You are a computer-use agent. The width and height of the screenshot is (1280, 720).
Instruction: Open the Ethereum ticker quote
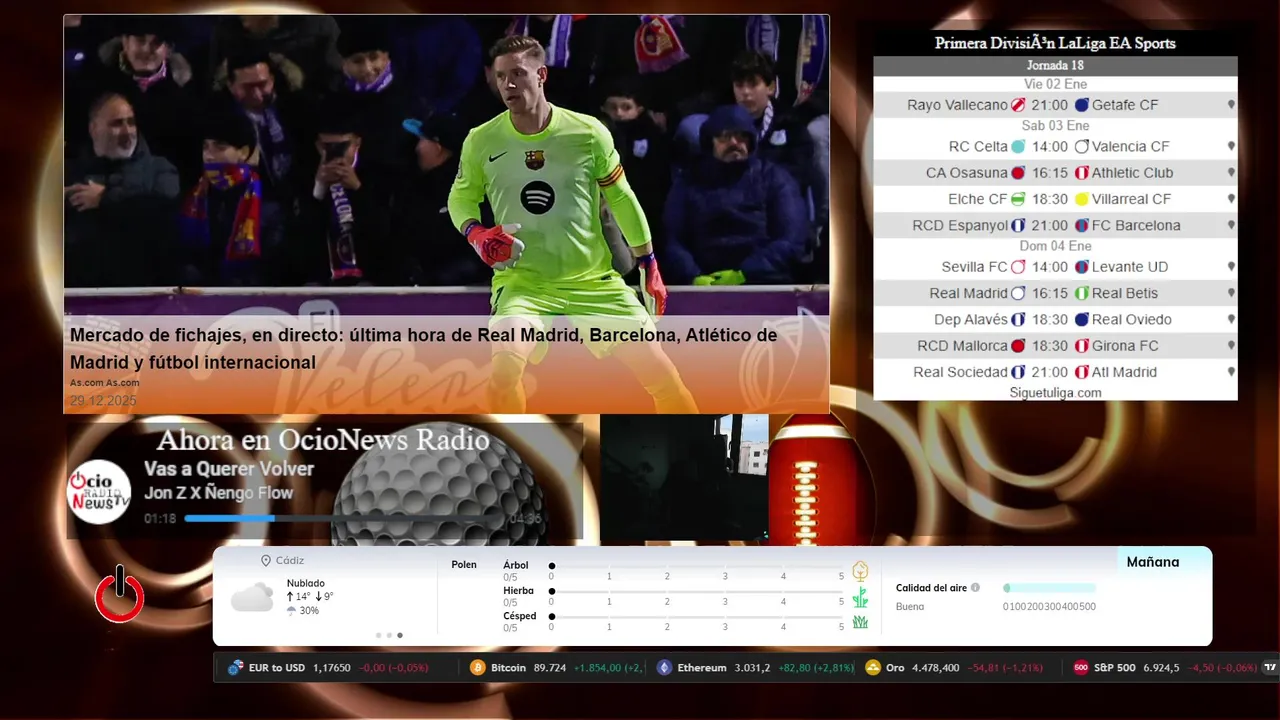pos(755,668)
